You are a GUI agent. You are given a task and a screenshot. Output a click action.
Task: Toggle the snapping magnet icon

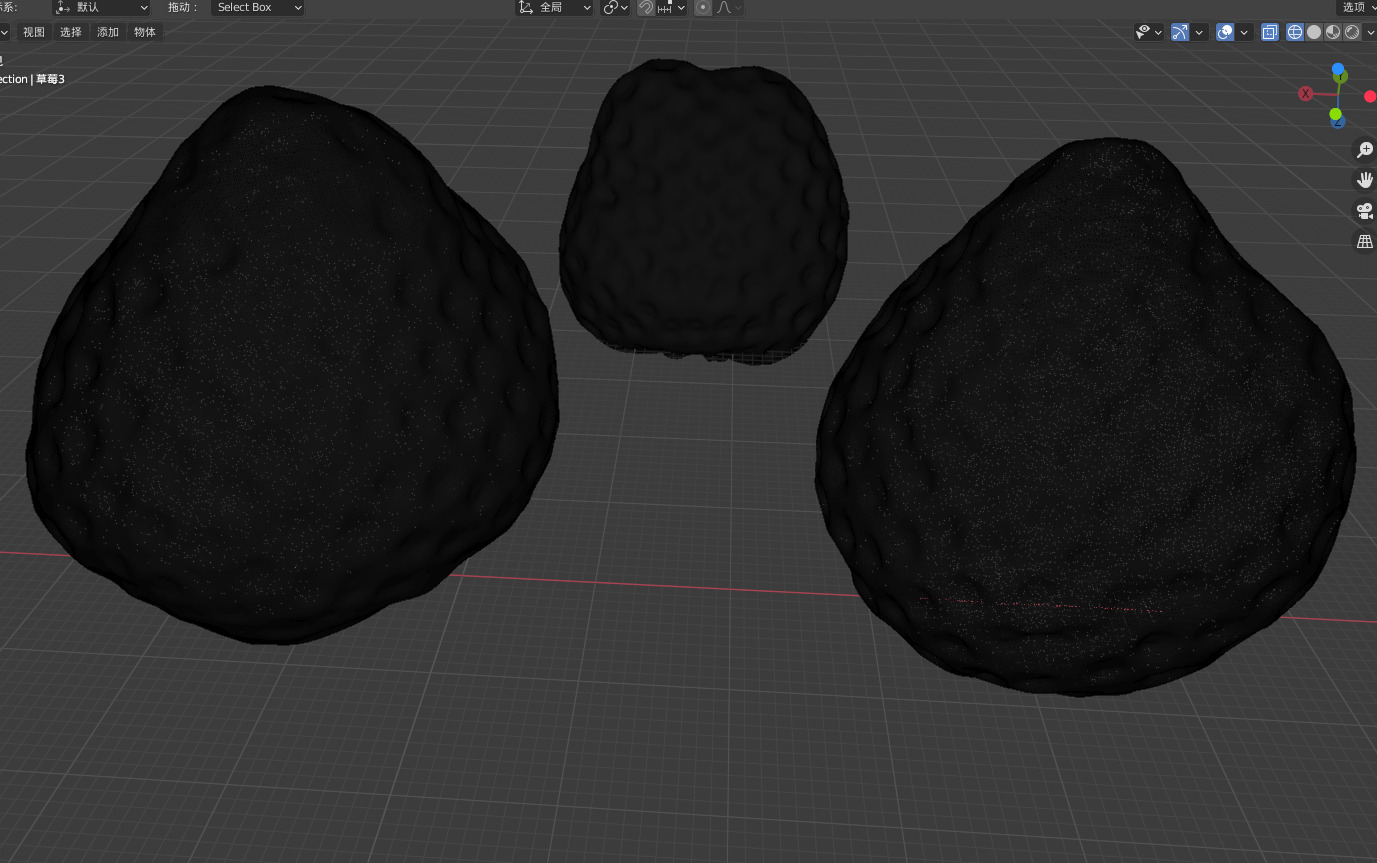tap(646, 7)
